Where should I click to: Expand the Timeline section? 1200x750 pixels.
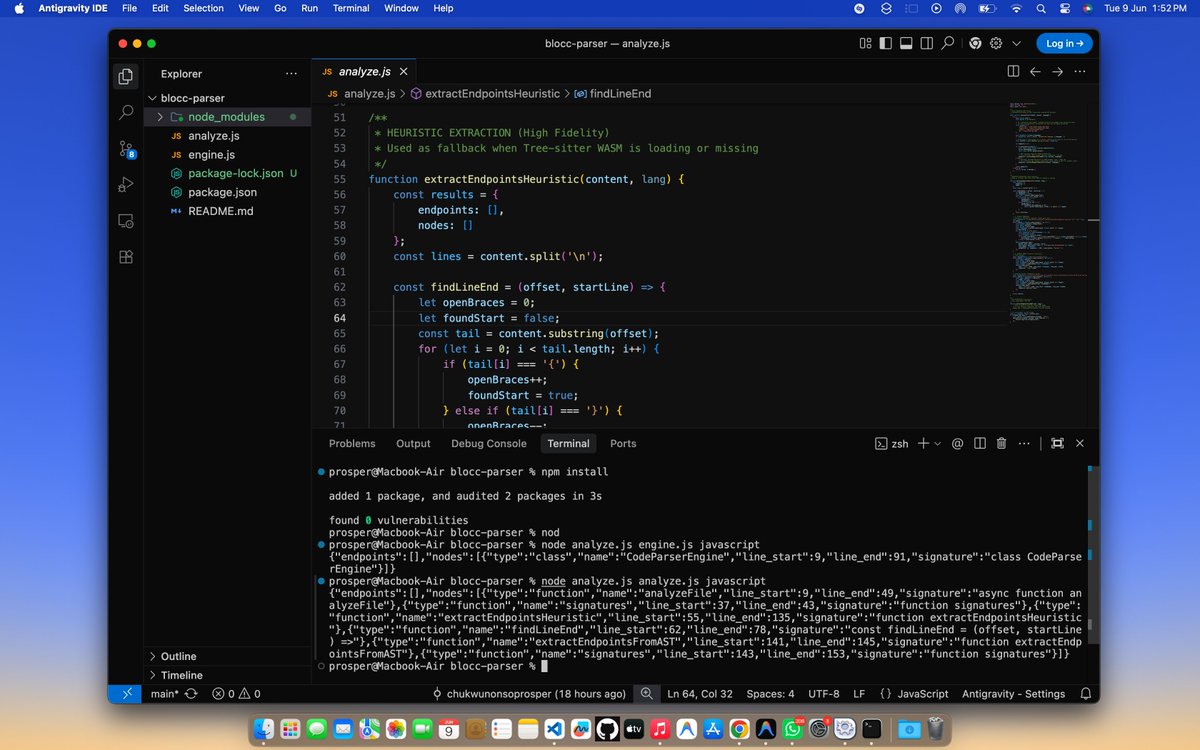(x=181, y=675)
